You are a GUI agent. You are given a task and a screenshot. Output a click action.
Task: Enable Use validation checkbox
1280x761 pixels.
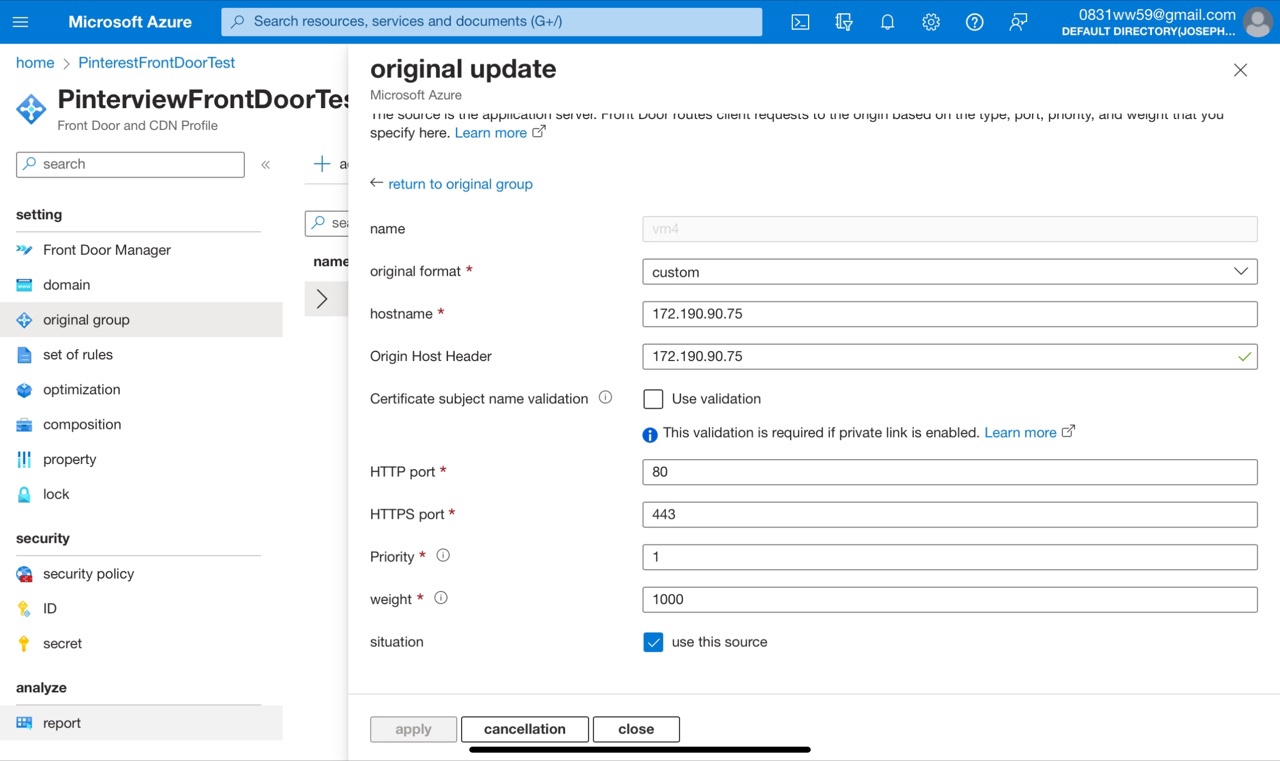click(653, 399)
